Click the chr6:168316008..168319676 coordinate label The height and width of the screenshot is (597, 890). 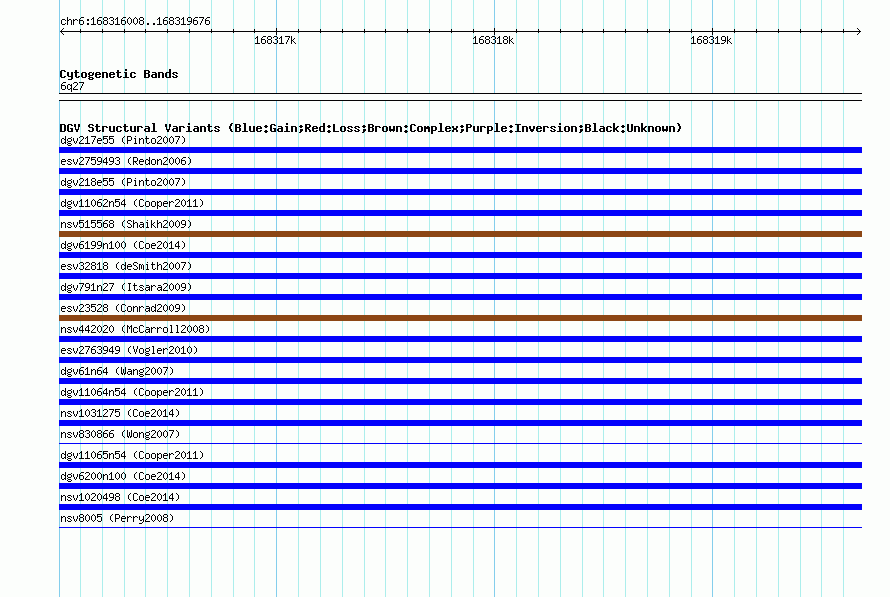(135, 21)
